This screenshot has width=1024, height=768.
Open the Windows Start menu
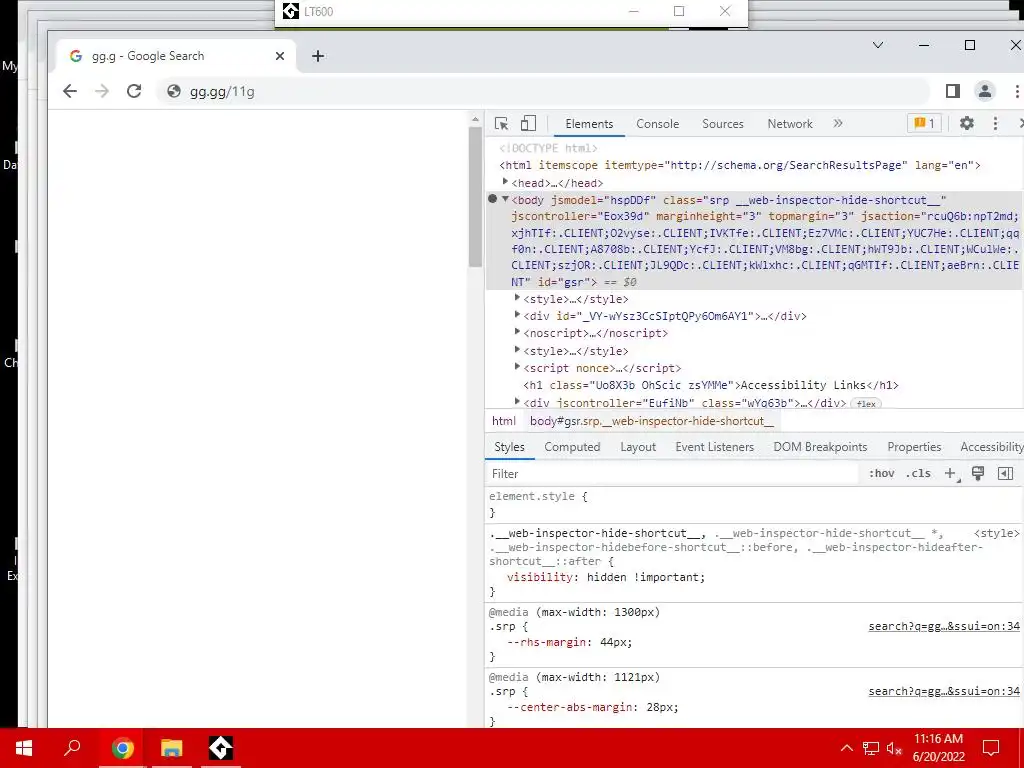(x=24, y=748)
